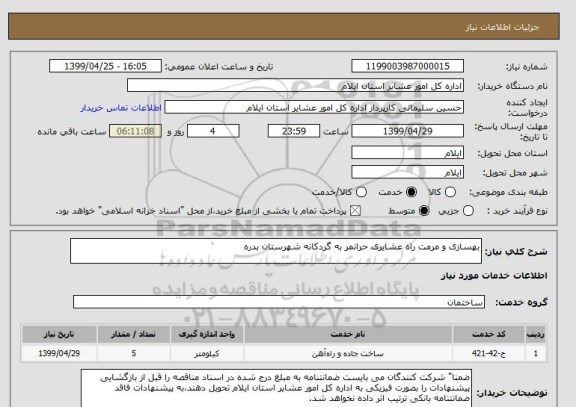Viewport: 576px width, 407px height.
Task: Click the شرح کلی نیاز description box
Action: [276, 251]
